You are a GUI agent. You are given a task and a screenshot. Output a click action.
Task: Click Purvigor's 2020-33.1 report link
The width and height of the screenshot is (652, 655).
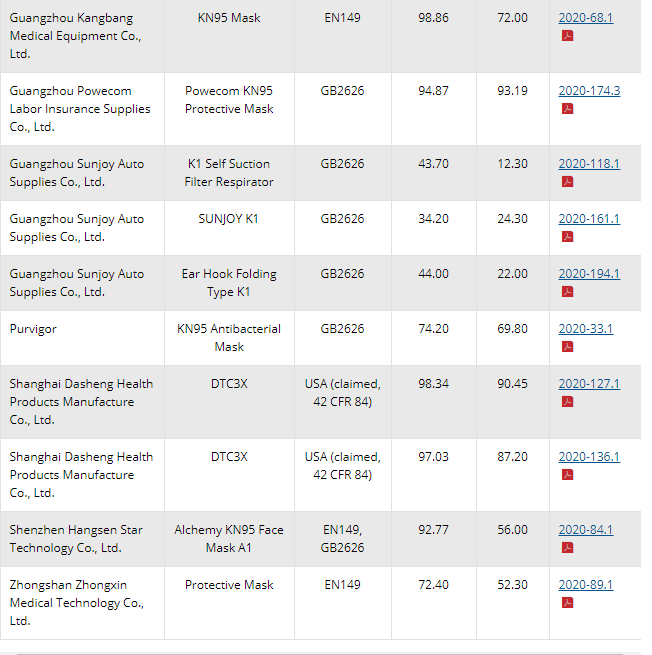pos(585,329)
